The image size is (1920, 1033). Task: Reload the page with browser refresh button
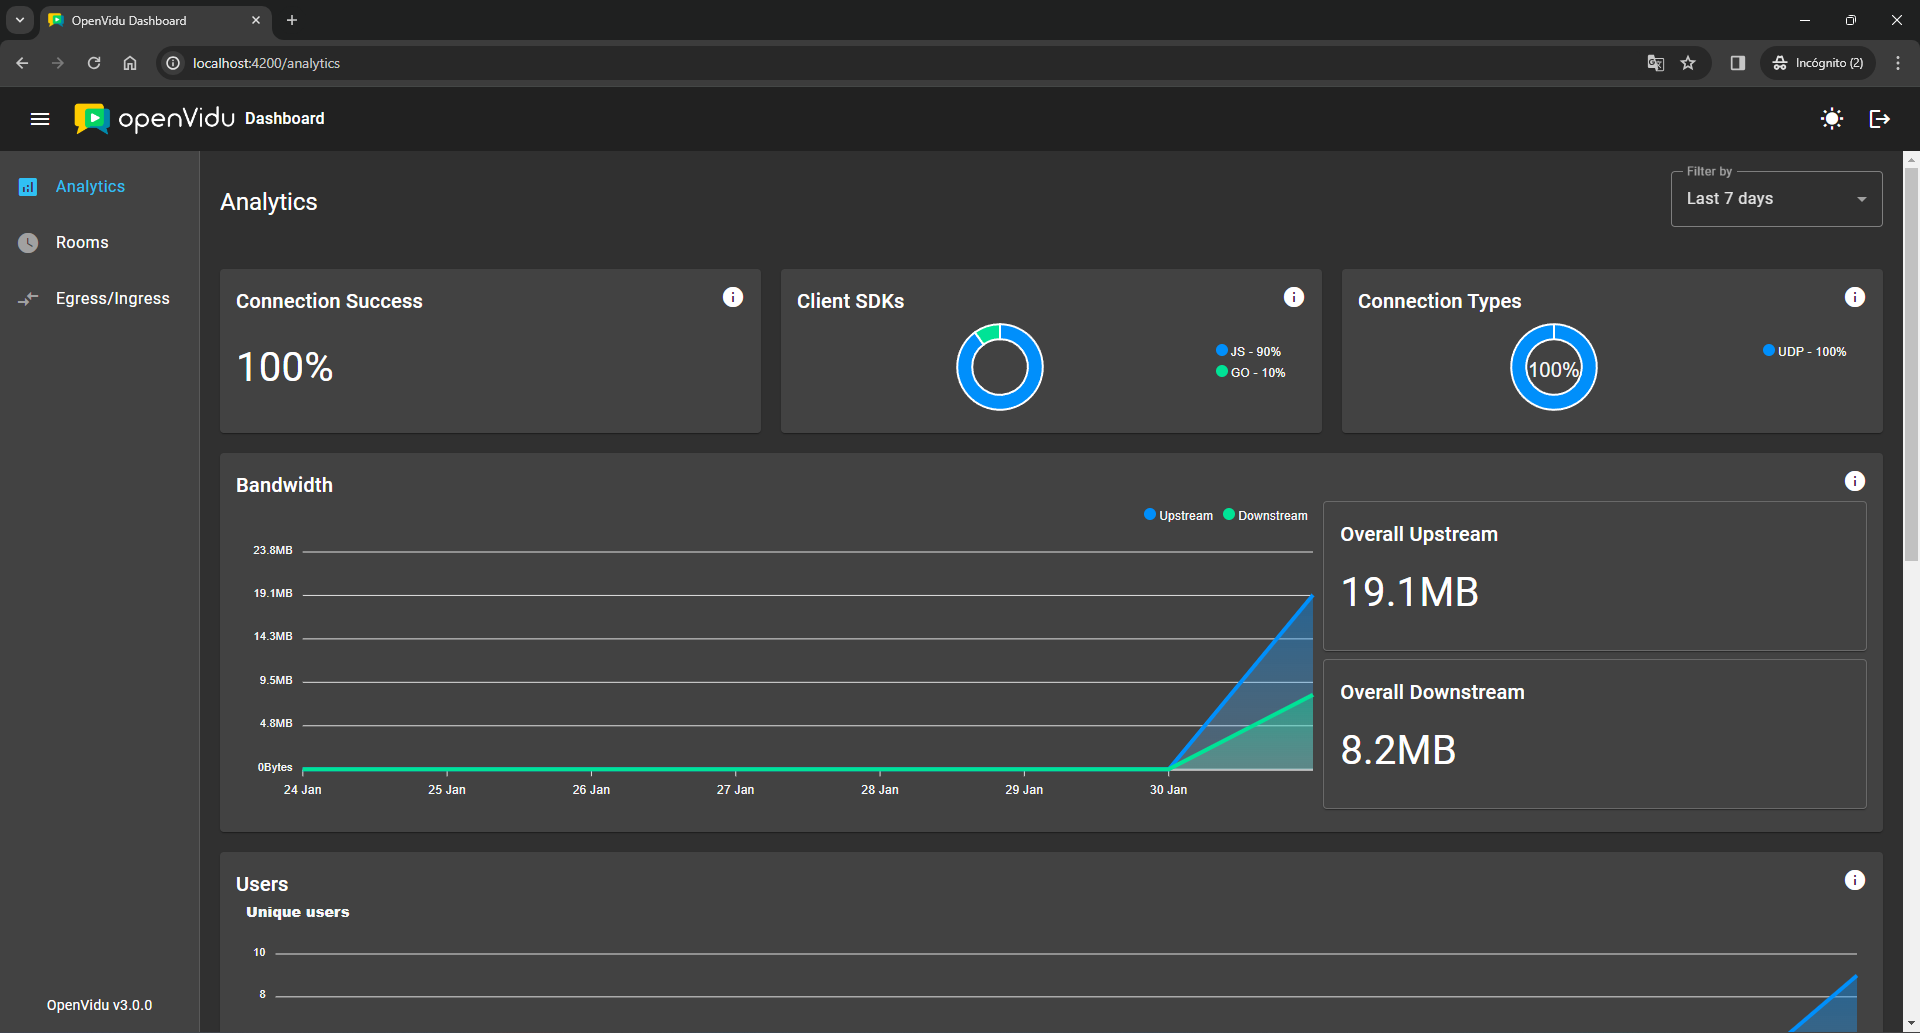(x=94, y=63)
